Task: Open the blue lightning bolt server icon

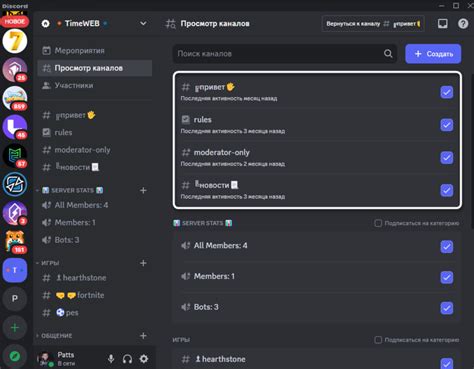Action: coord(15,184)
